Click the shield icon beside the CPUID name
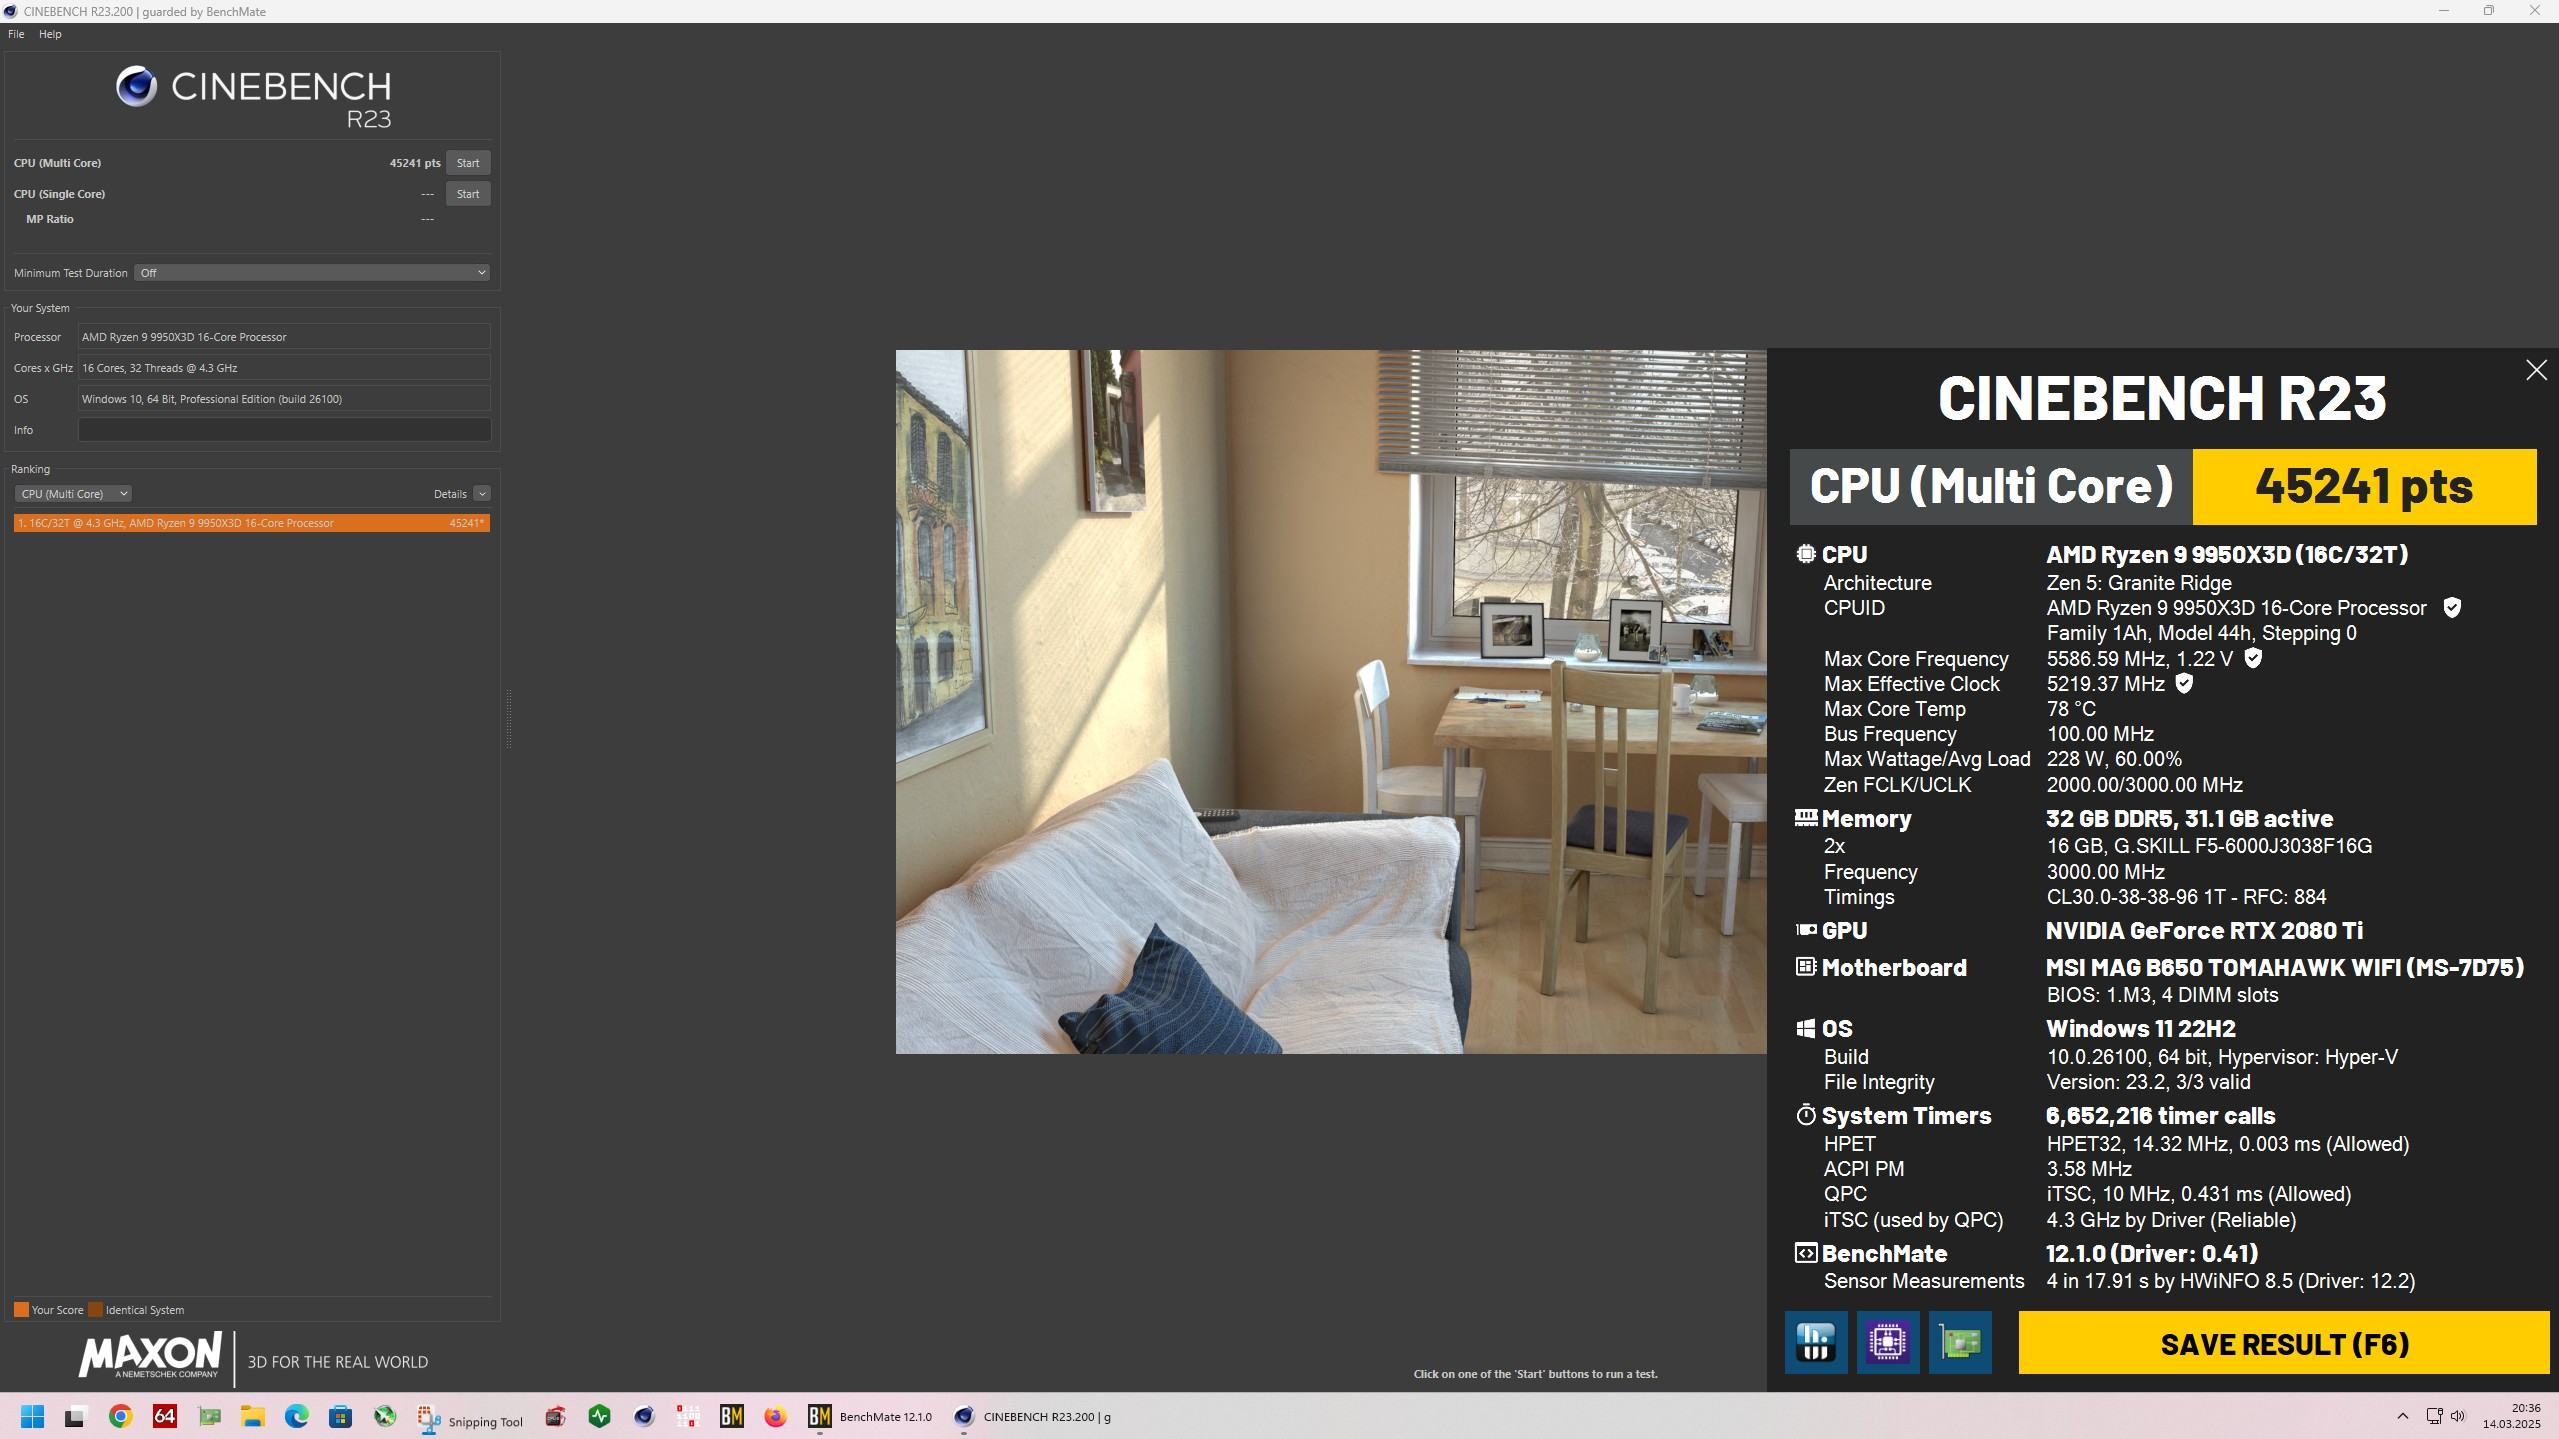 click(2451, 608)
